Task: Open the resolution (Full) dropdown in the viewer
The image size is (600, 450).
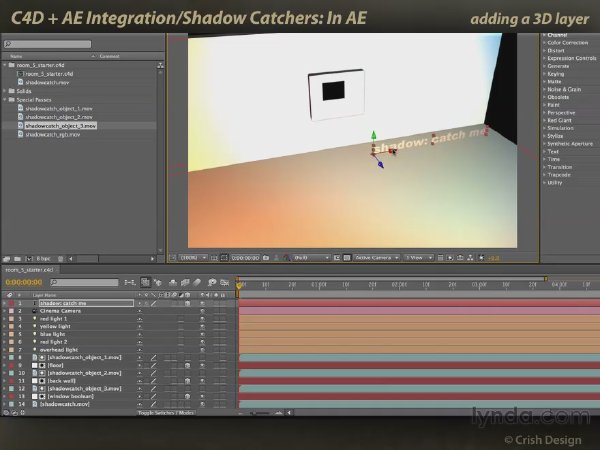Action: (x=311, y=258)
